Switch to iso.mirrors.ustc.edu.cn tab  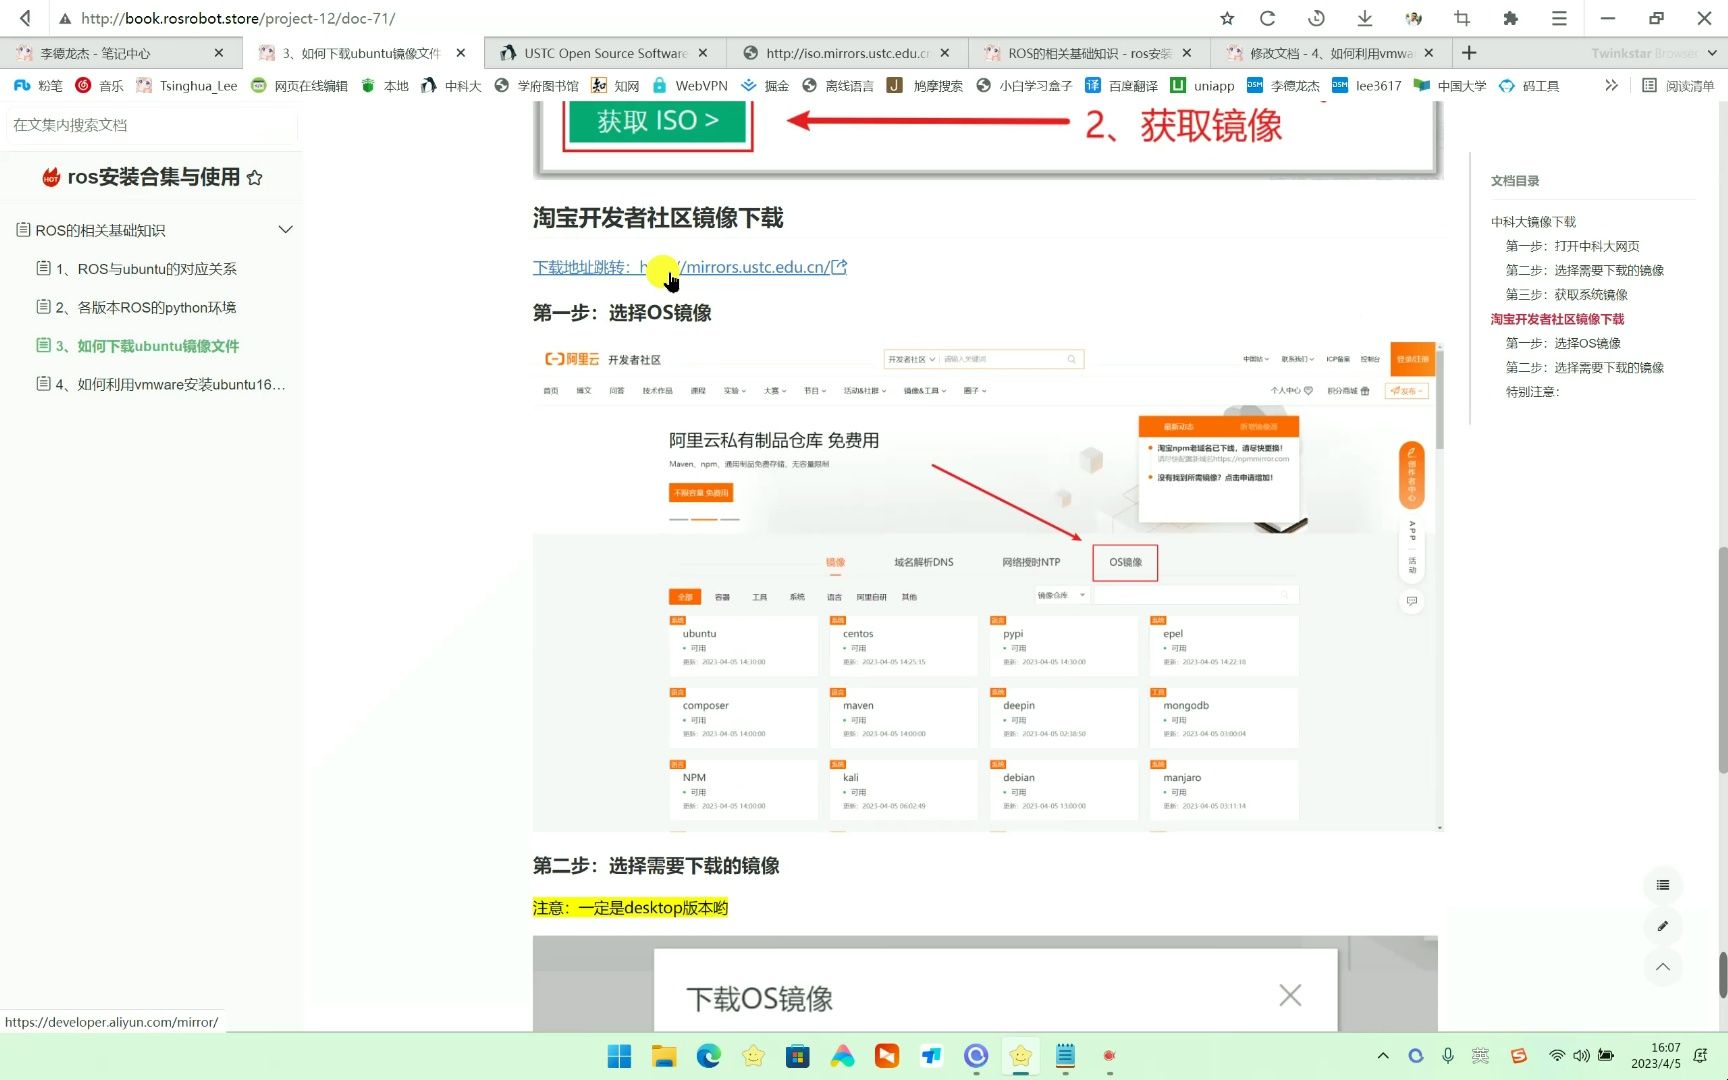coord(847,53)
